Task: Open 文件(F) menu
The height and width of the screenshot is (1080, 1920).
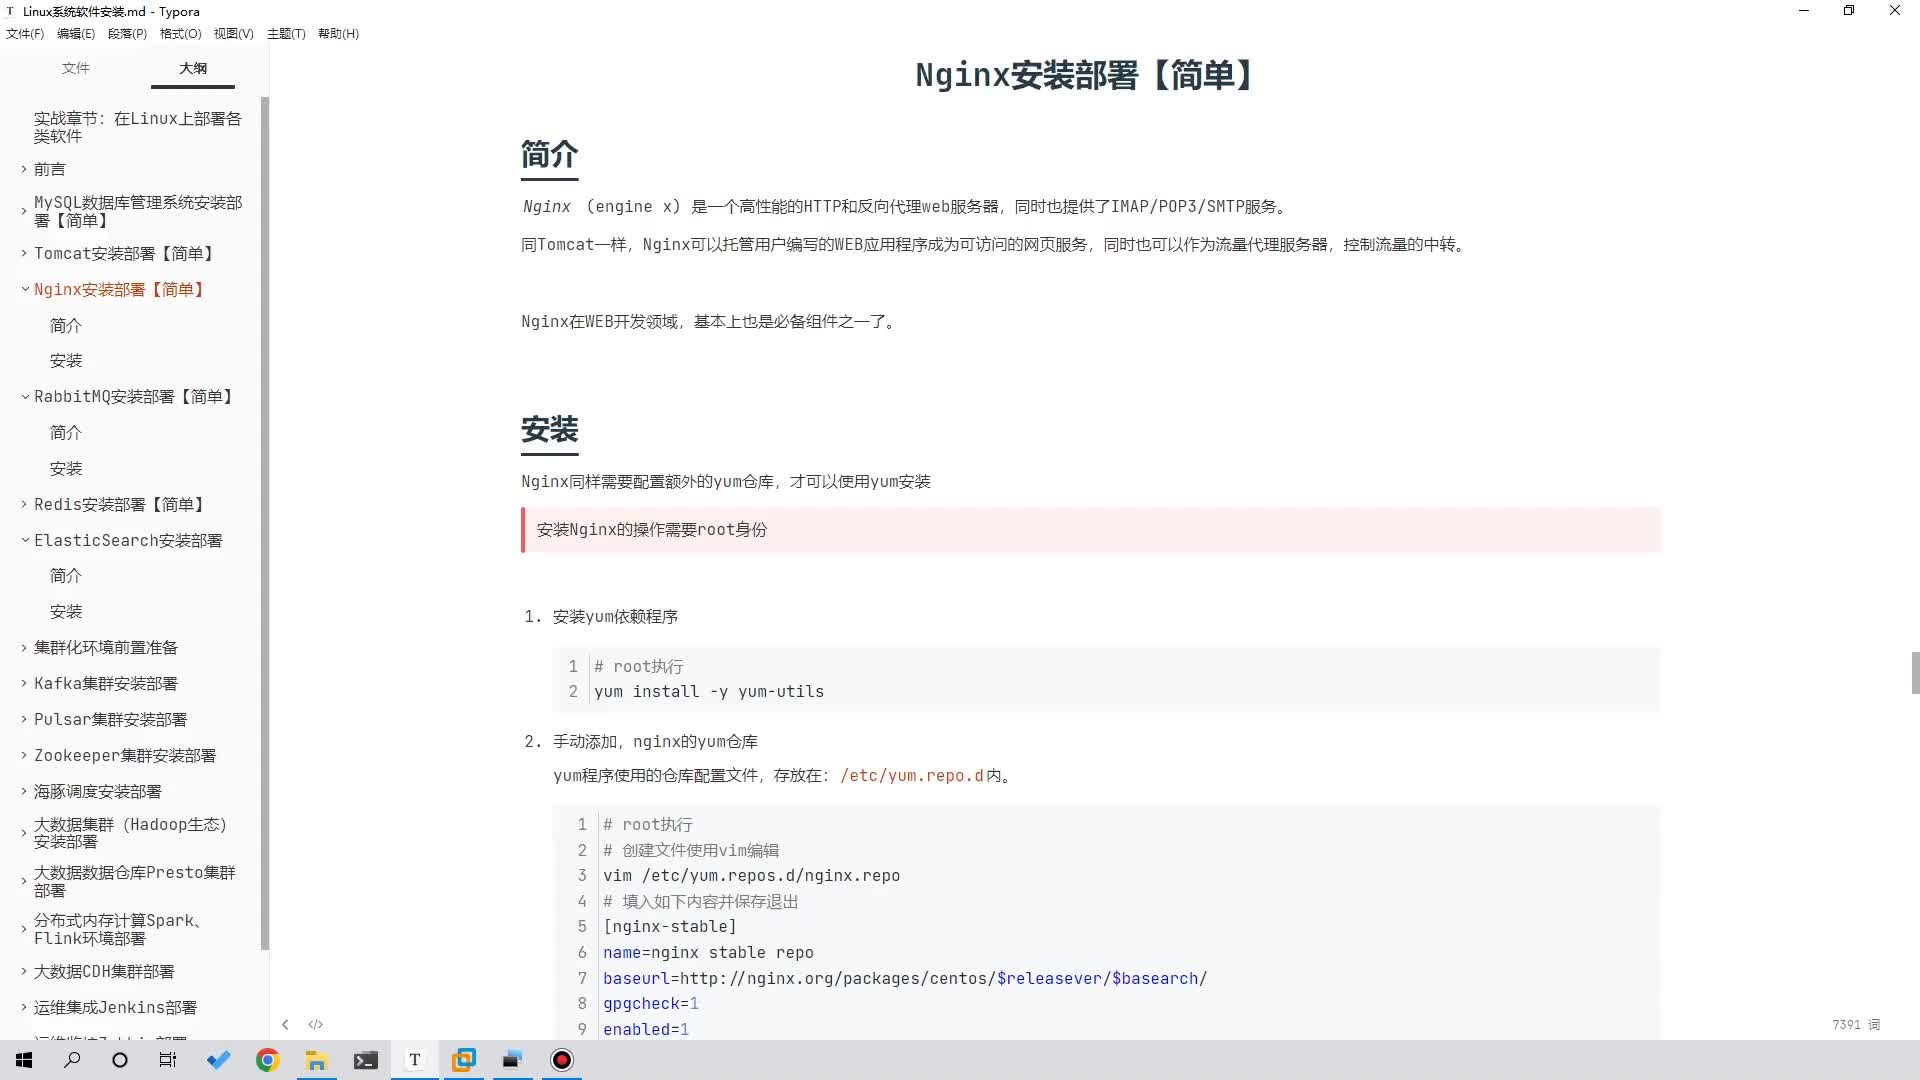Action: click(25, 33)
